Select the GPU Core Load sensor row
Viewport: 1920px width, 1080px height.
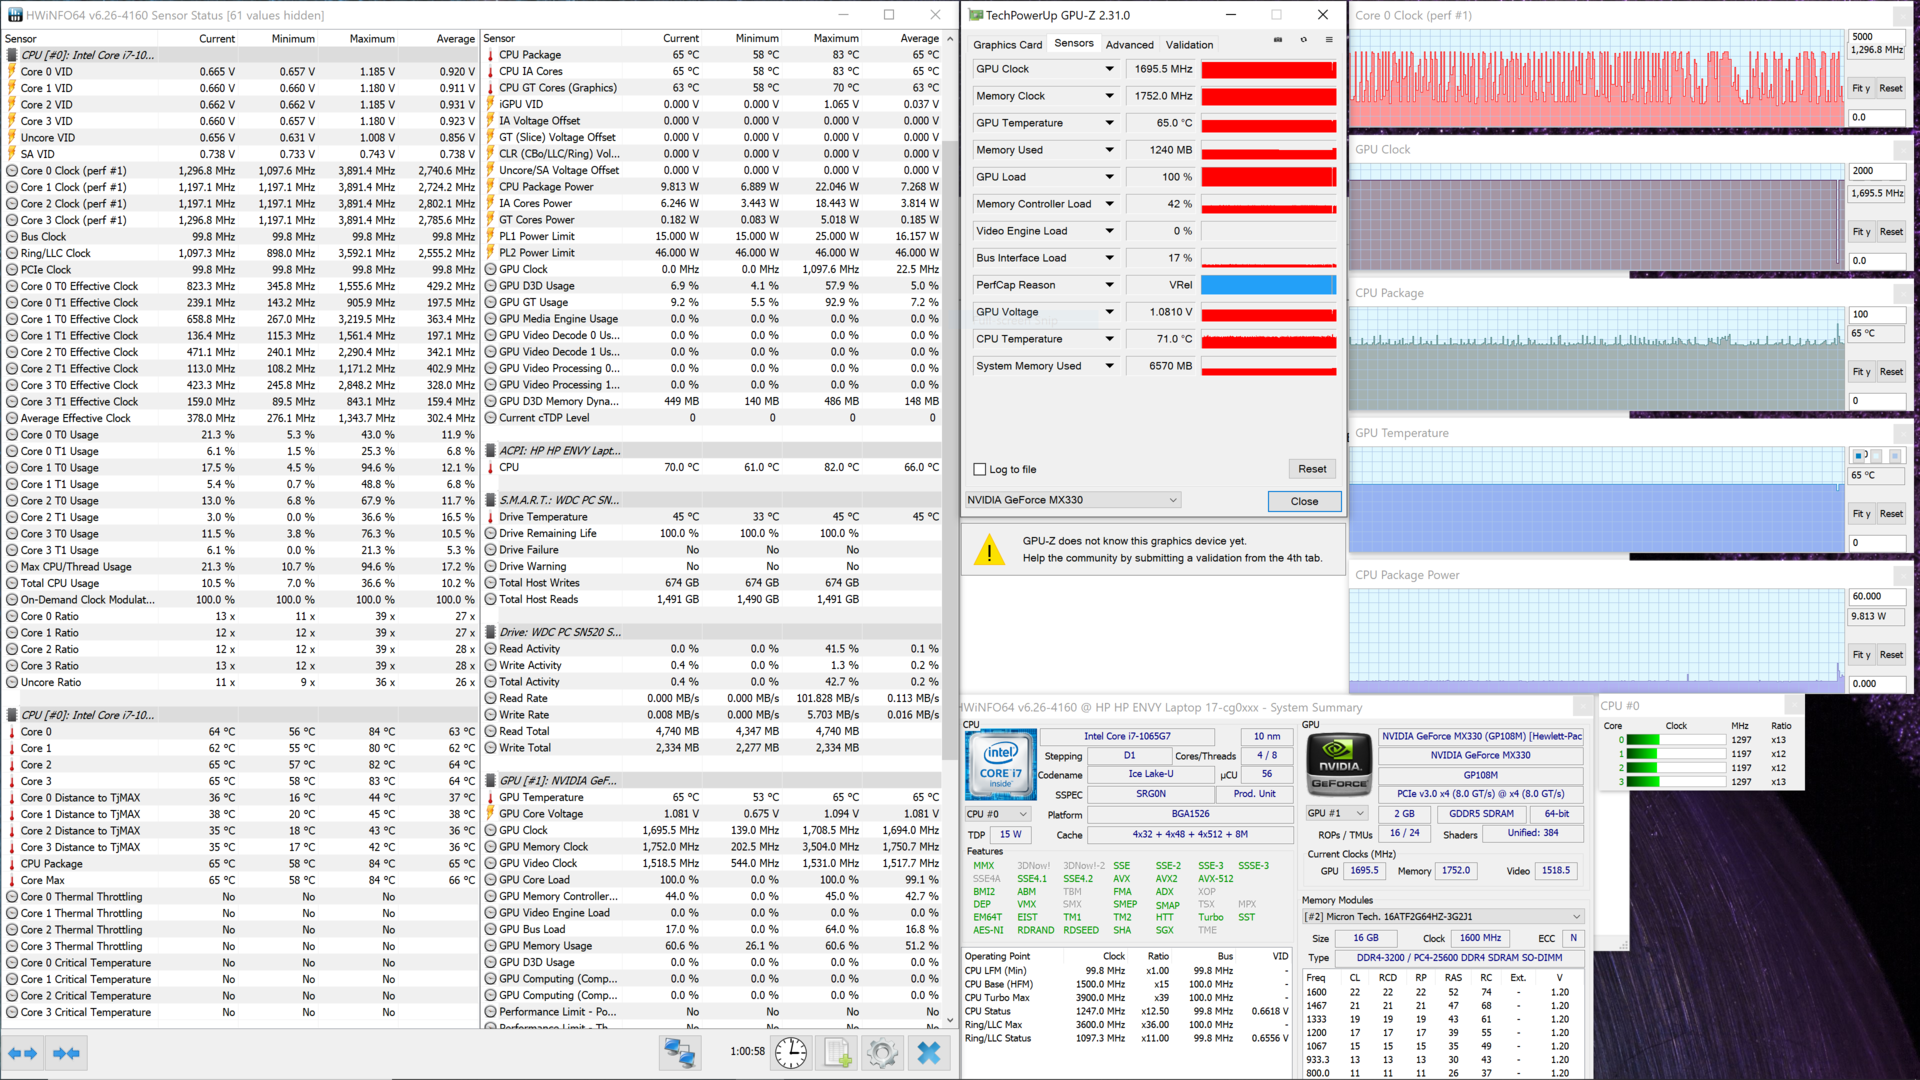(713, 880)
